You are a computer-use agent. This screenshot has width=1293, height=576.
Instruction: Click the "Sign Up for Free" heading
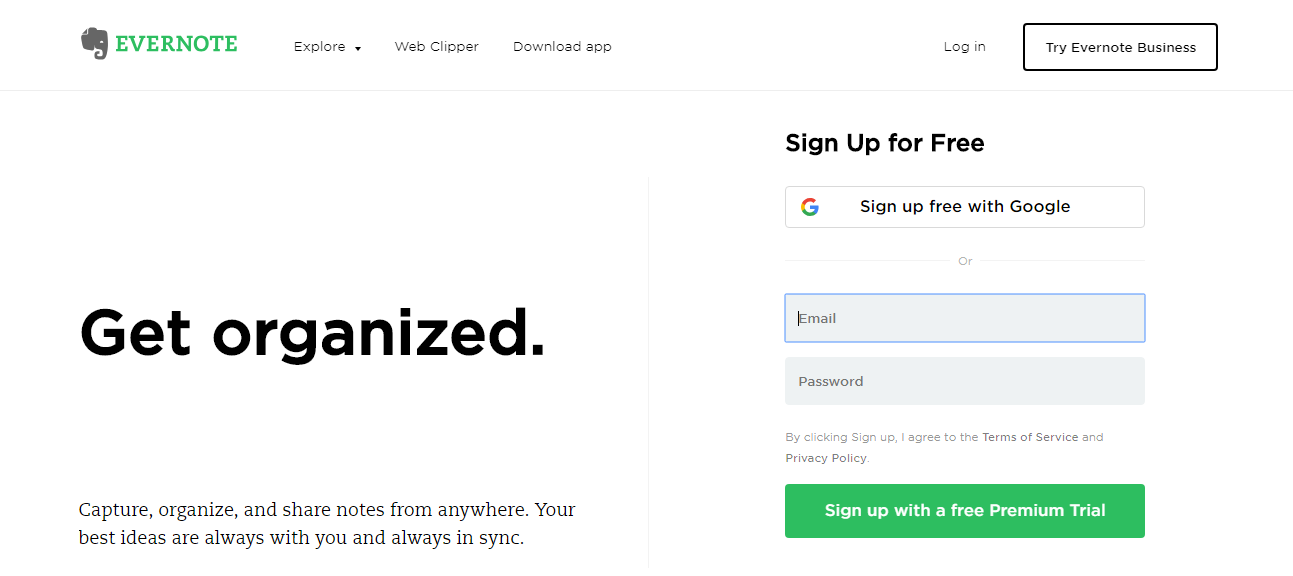tap(884, 143)
